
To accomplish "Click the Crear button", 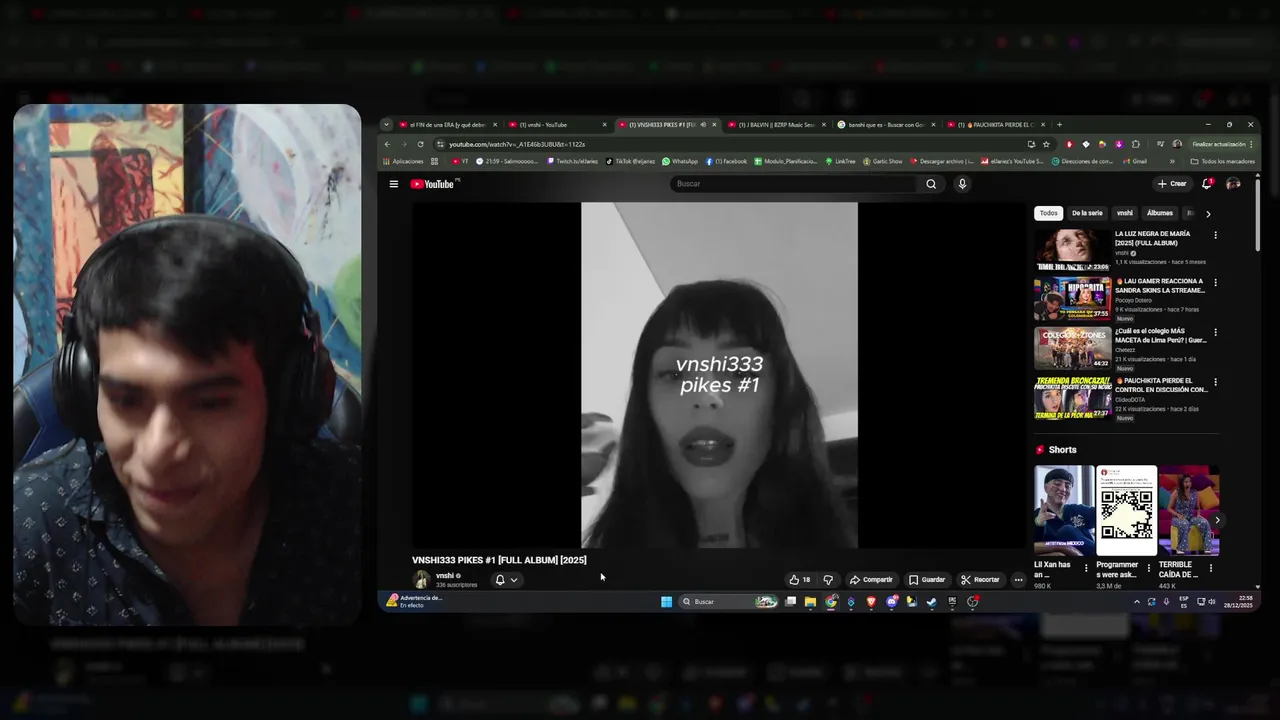I will (x=1172, y=184).
